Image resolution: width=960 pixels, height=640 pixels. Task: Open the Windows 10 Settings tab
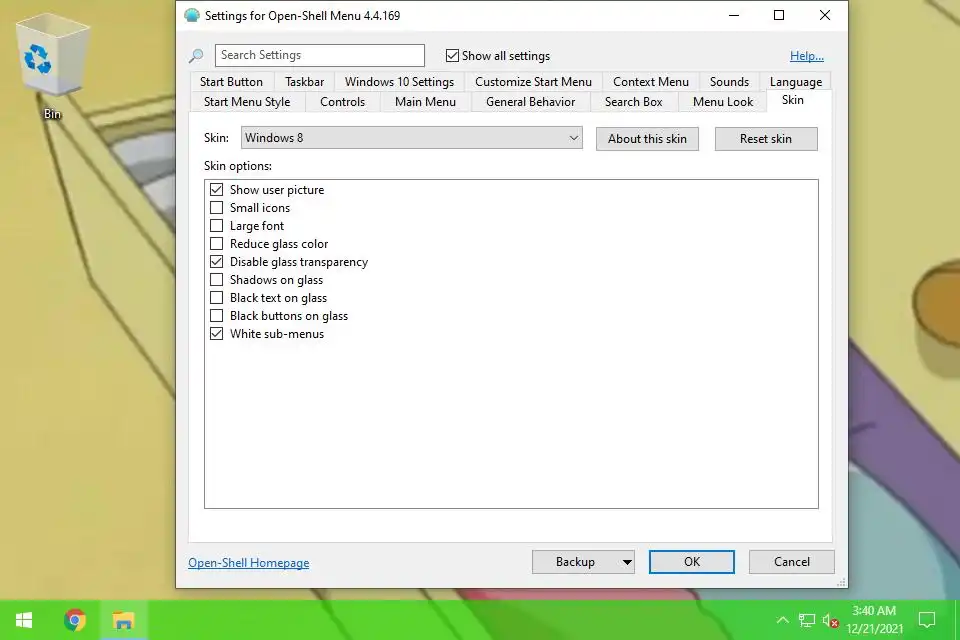pyautogui.click(x=399, y=81)
